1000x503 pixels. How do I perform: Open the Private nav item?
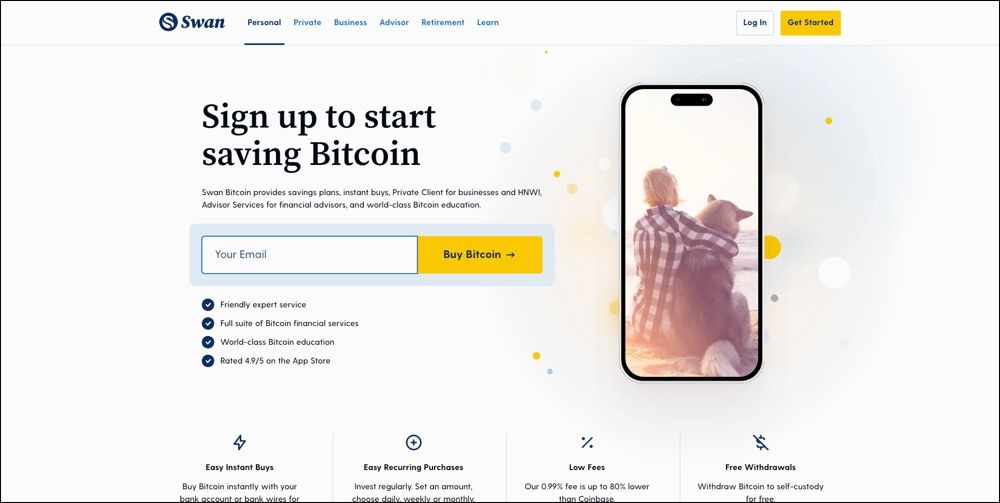click(307, 22)
